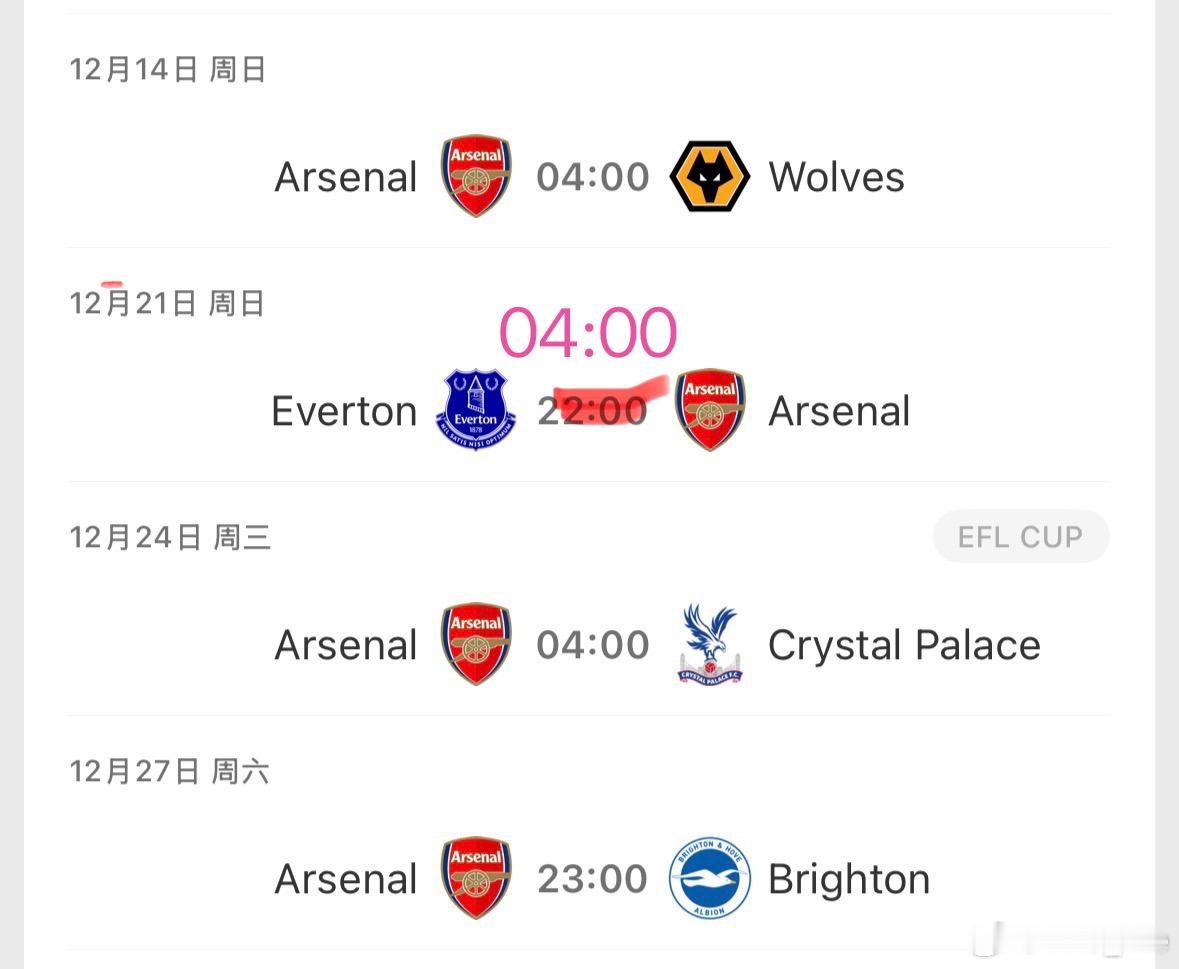Click the Brighton & Hove Albion crest
The image size is (1179, 969).
709,878
